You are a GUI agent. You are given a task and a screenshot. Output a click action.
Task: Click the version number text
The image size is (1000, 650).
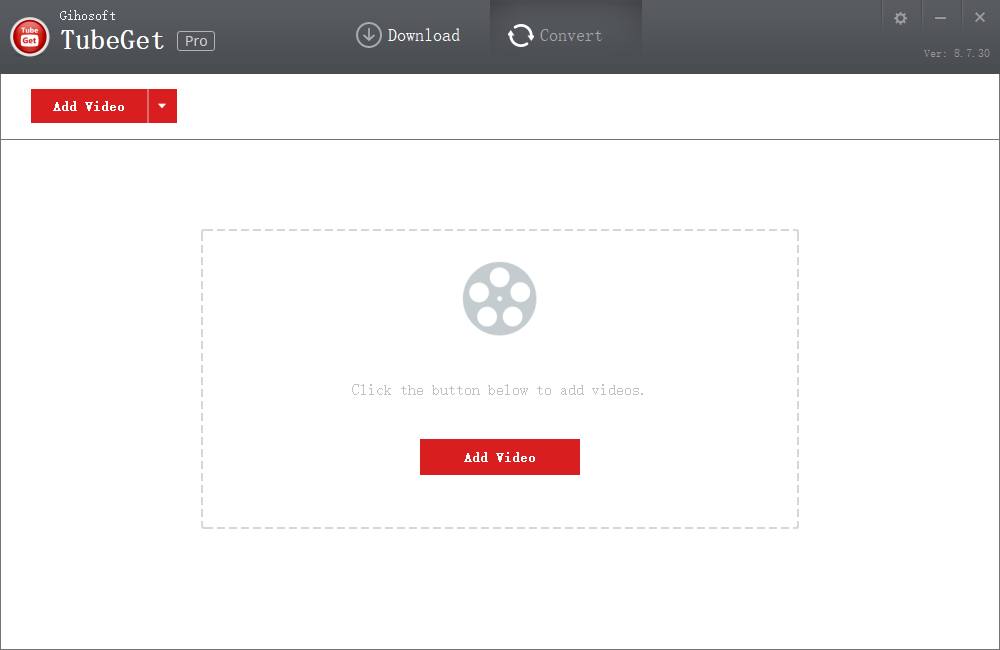[956, 54]
